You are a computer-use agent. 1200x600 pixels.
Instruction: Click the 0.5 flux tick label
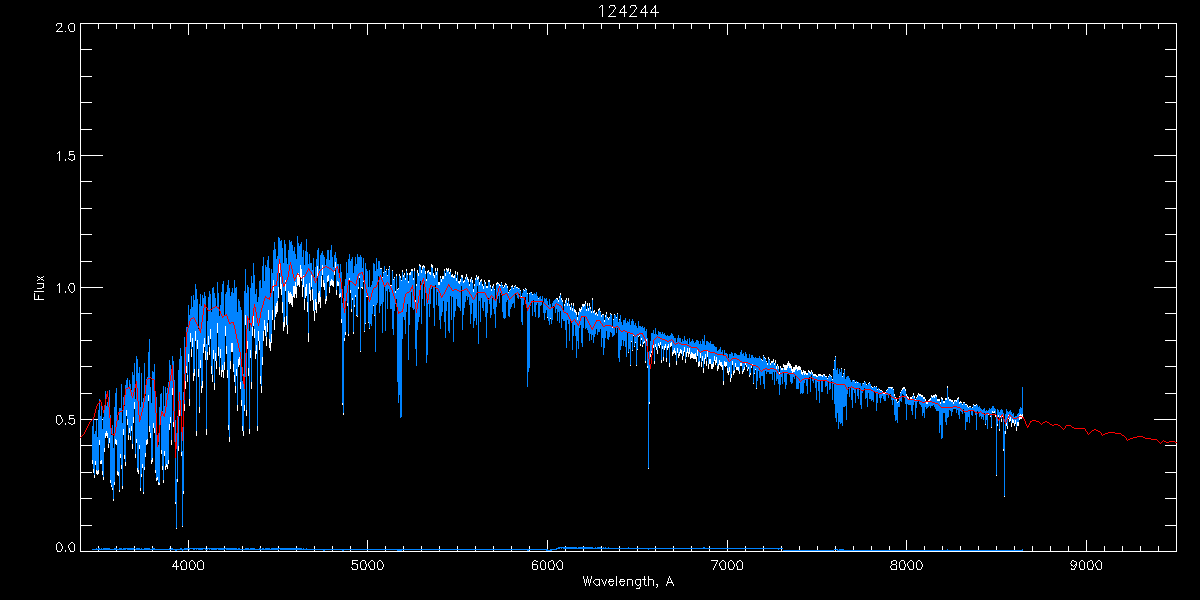(64, 419)
